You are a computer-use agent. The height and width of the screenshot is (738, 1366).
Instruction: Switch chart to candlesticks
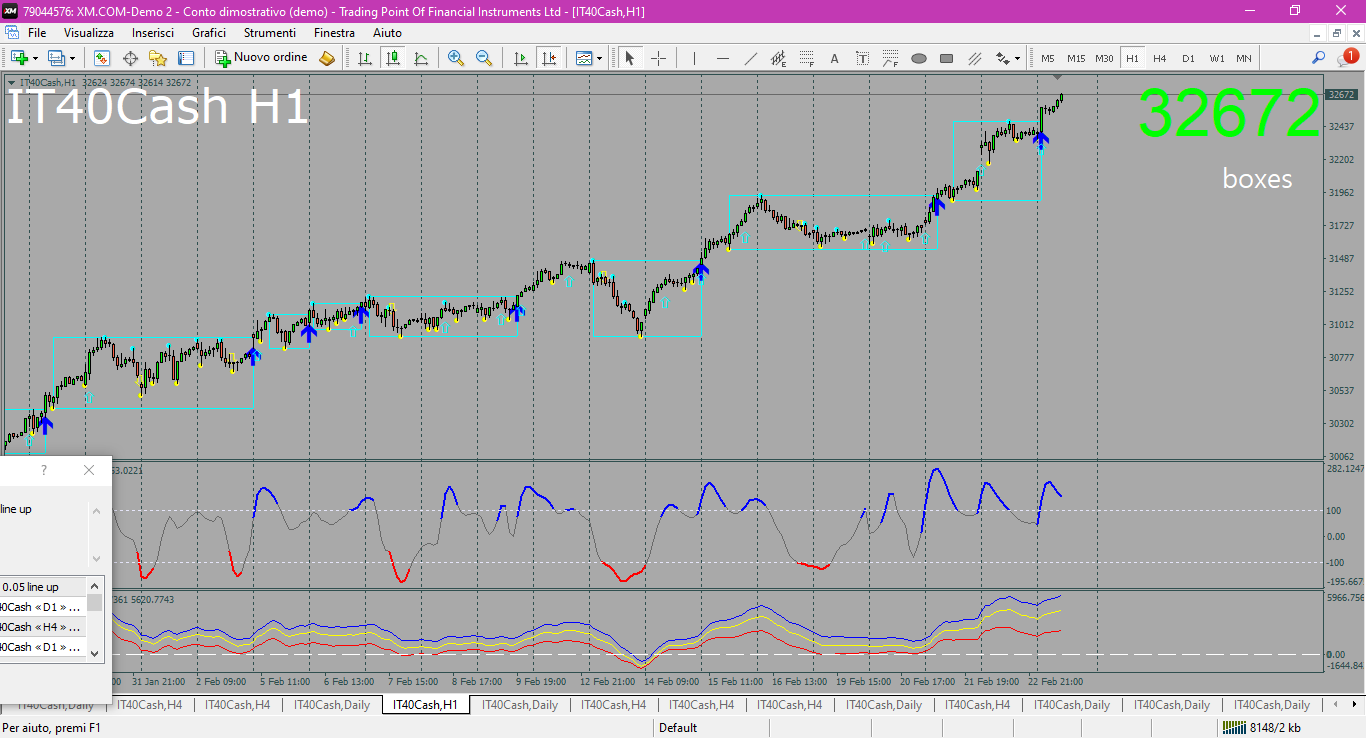point(393,58)
